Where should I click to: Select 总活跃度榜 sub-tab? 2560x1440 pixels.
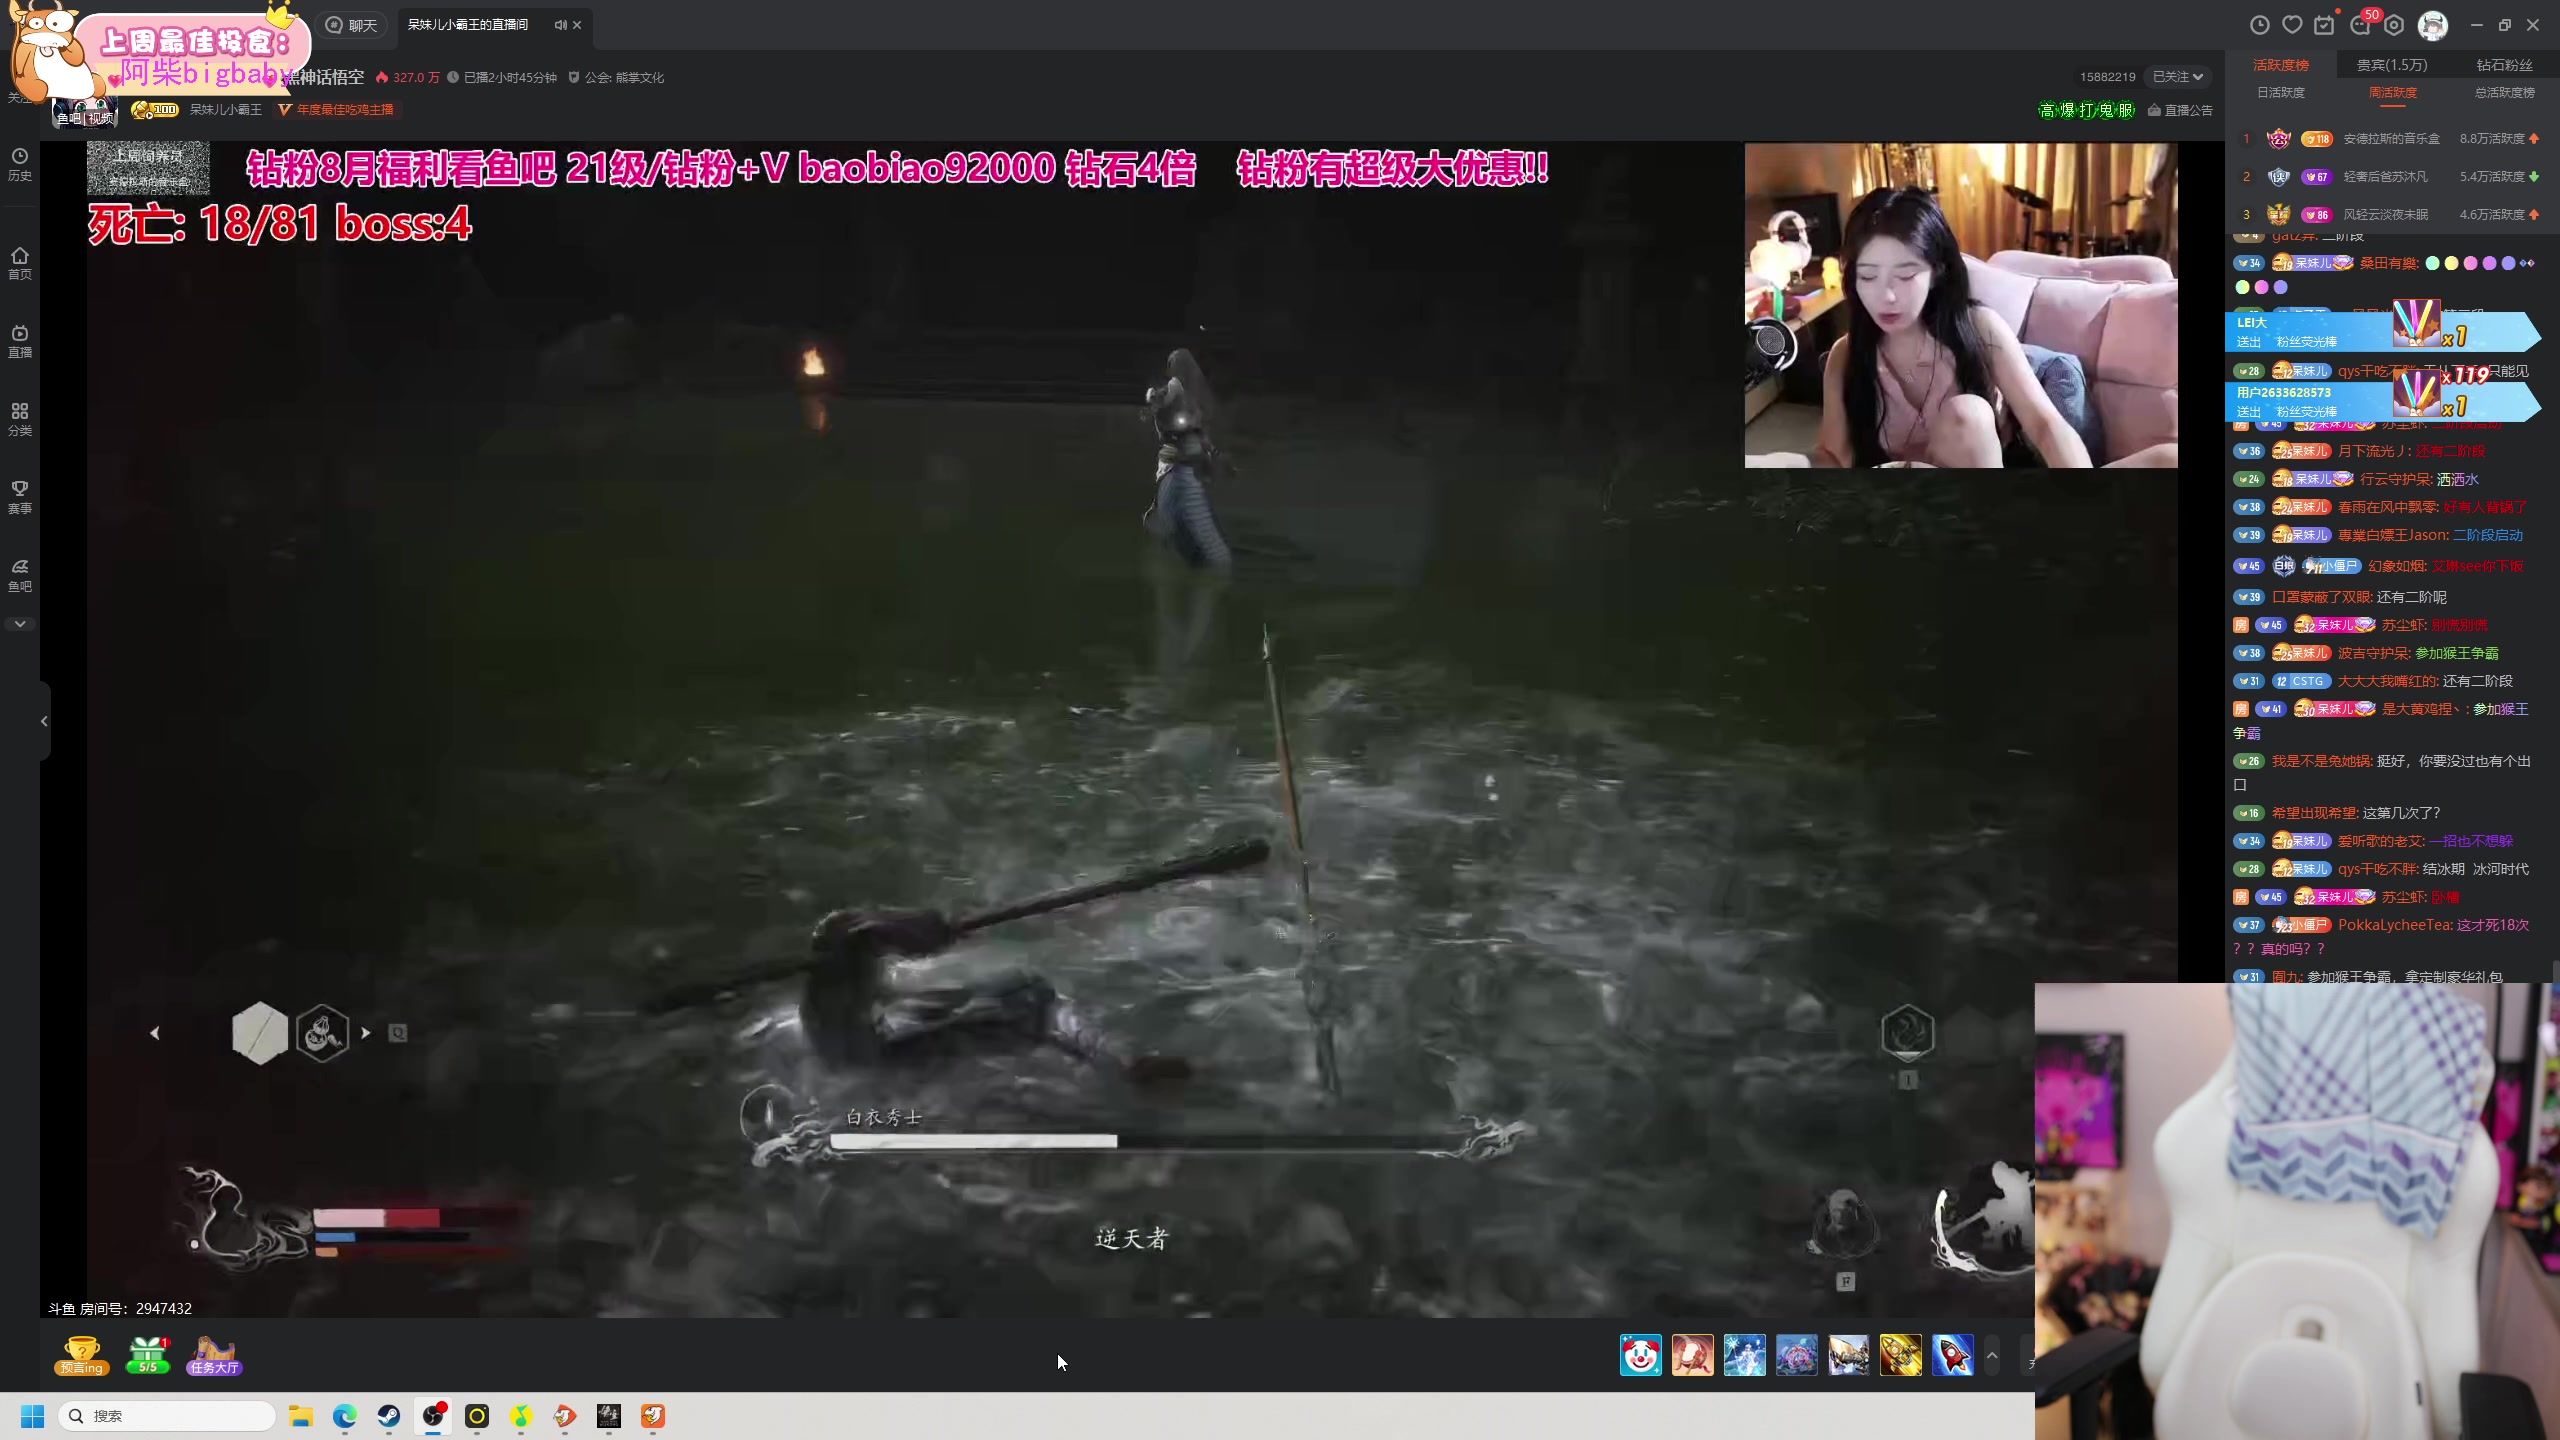point(2504,92)
